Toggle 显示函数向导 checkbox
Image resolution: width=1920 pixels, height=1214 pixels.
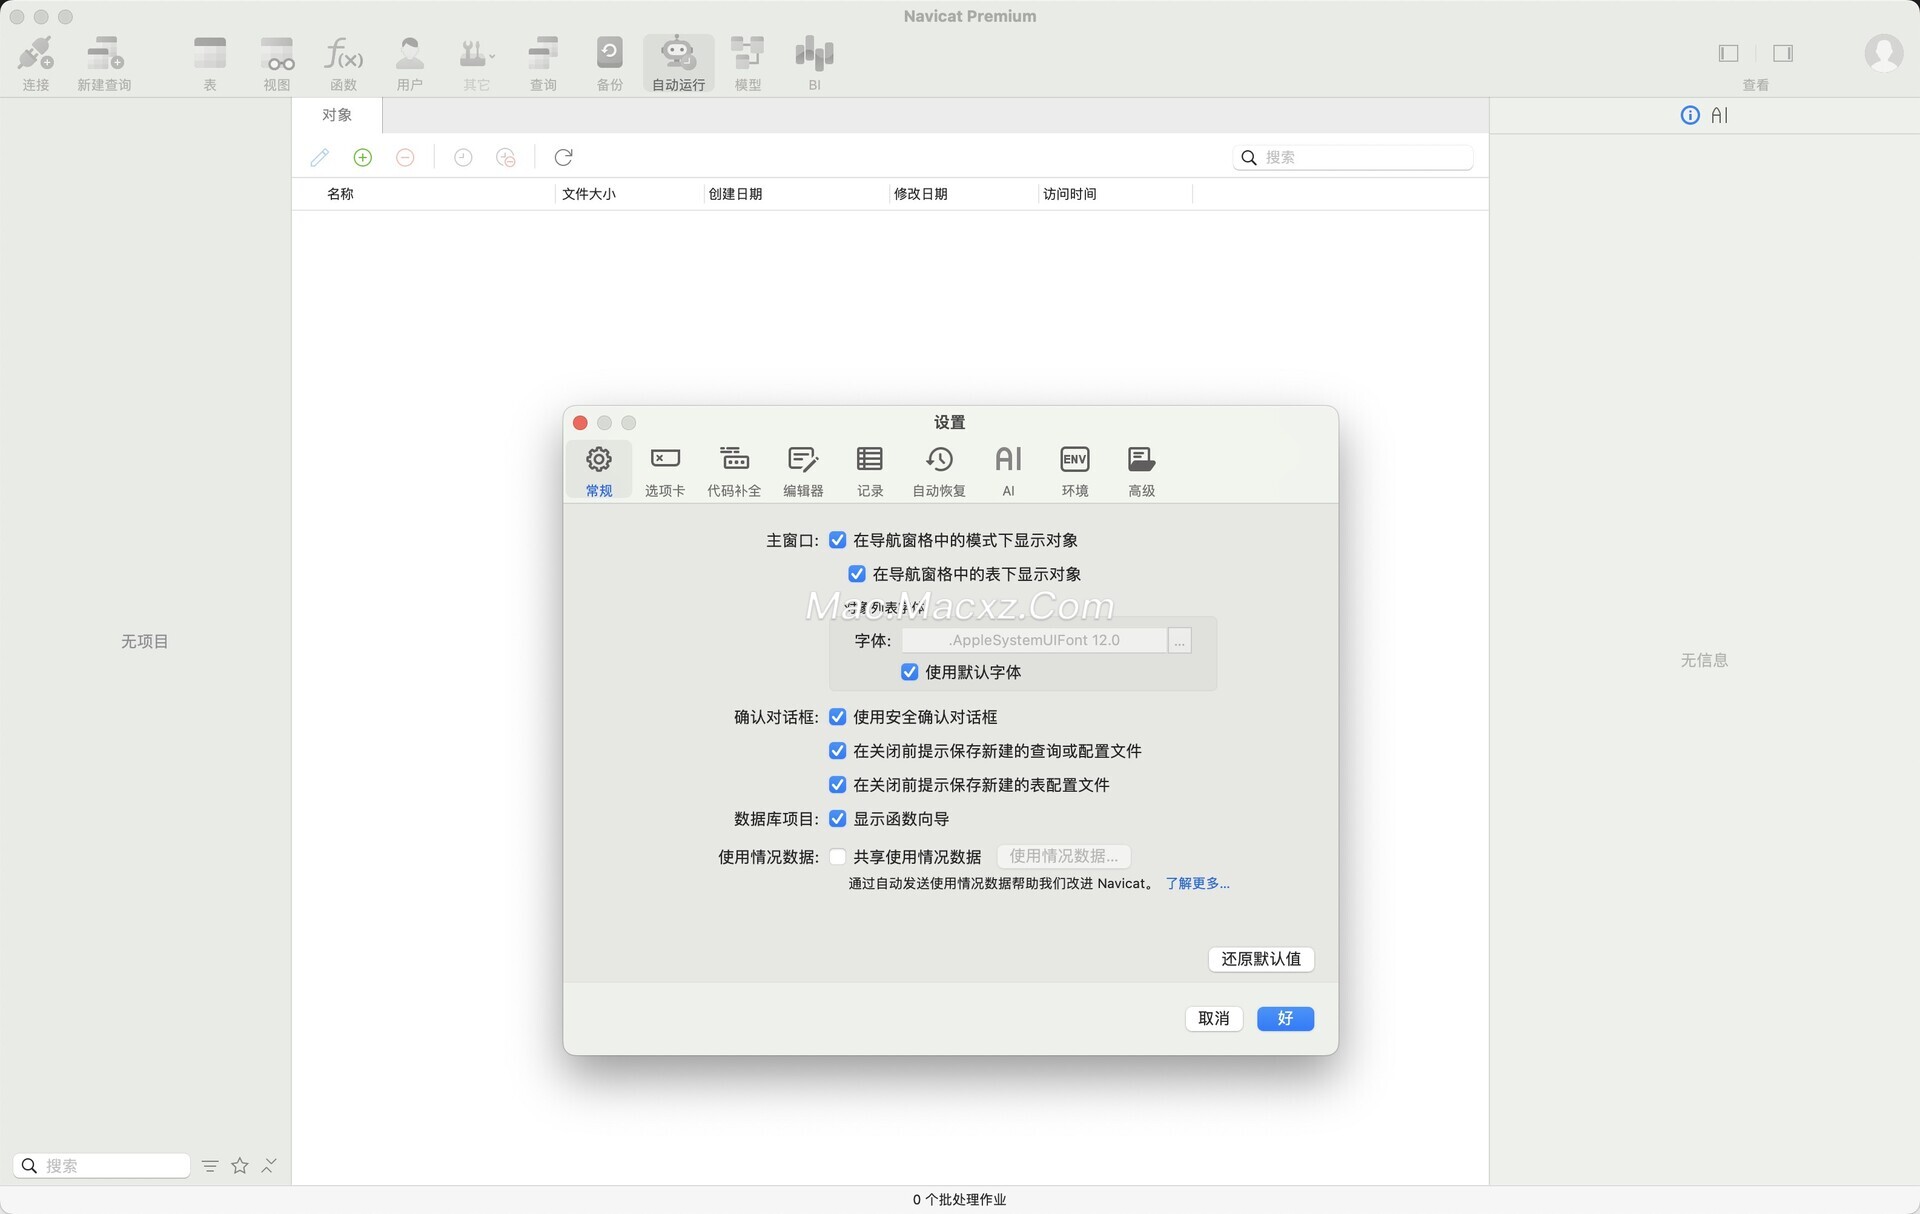pyautogui.click(x=838, y=819)
